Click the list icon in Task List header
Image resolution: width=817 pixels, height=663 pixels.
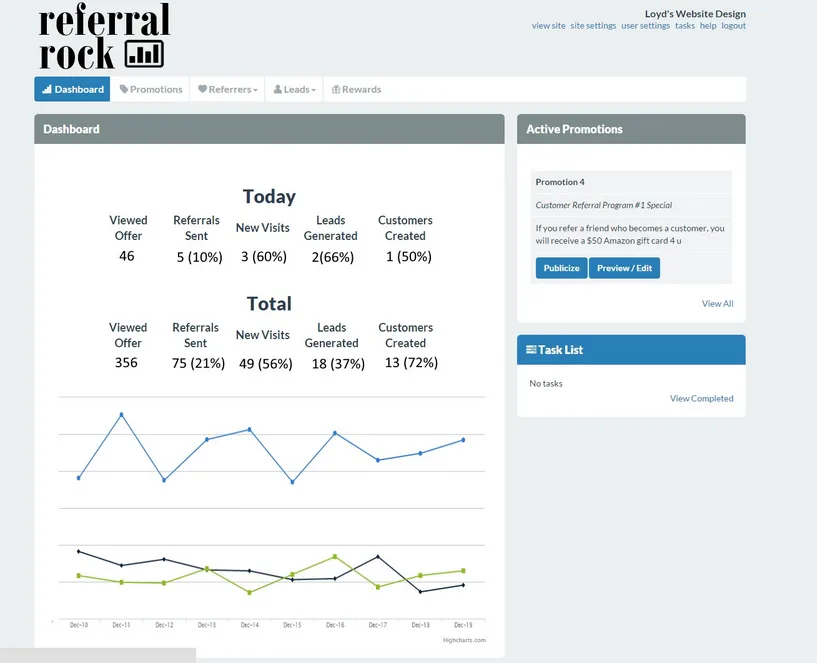(x=531, y=350)
